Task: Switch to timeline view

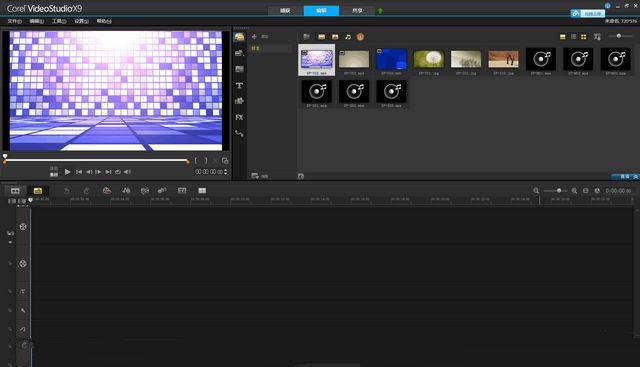Action: click(x=38, y=191)
